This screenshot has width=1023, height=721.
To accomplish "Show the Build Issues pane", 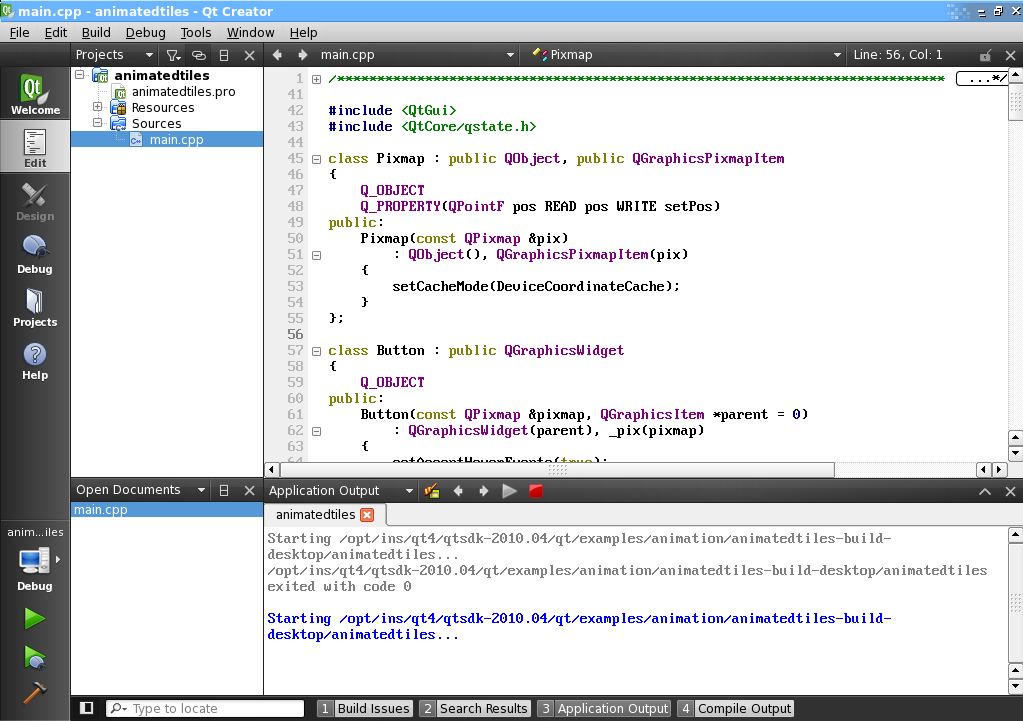I will (x=365, y=709).
